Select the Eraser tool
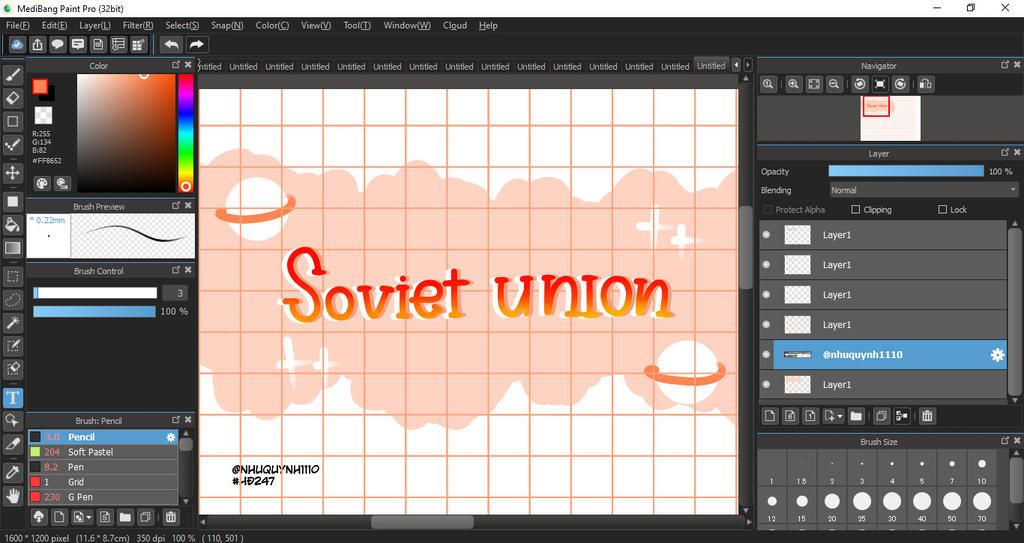This screenshot has height=543, width=1024. [12, 98]
